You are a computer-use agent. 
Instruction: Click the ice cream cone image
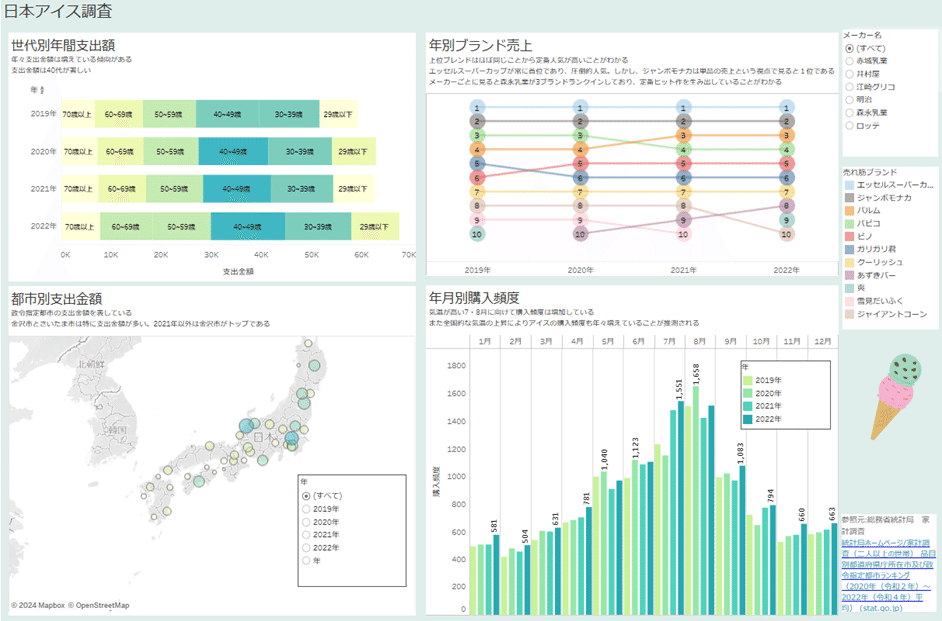895,397
